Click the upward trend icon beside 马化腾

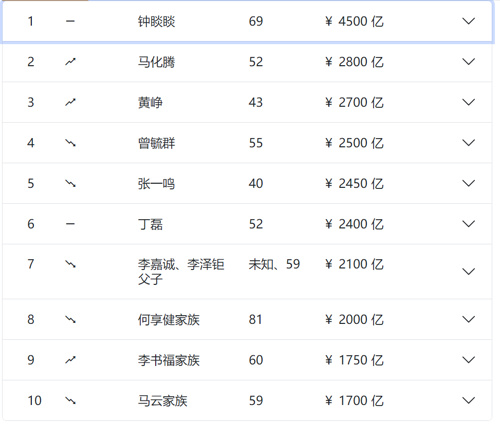70,62
